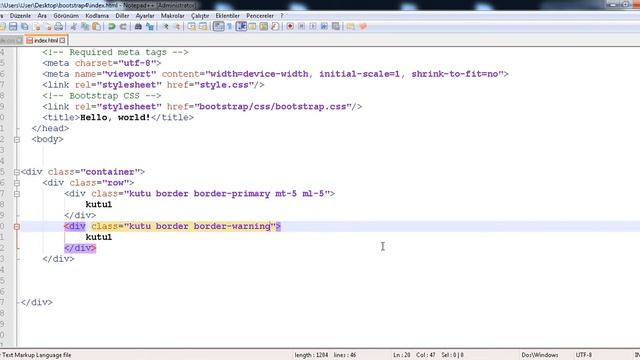Collapse the row div fold marker
The height and width of the screenshot is (360, 640).
pyautogui.click(x=17, y=183)
